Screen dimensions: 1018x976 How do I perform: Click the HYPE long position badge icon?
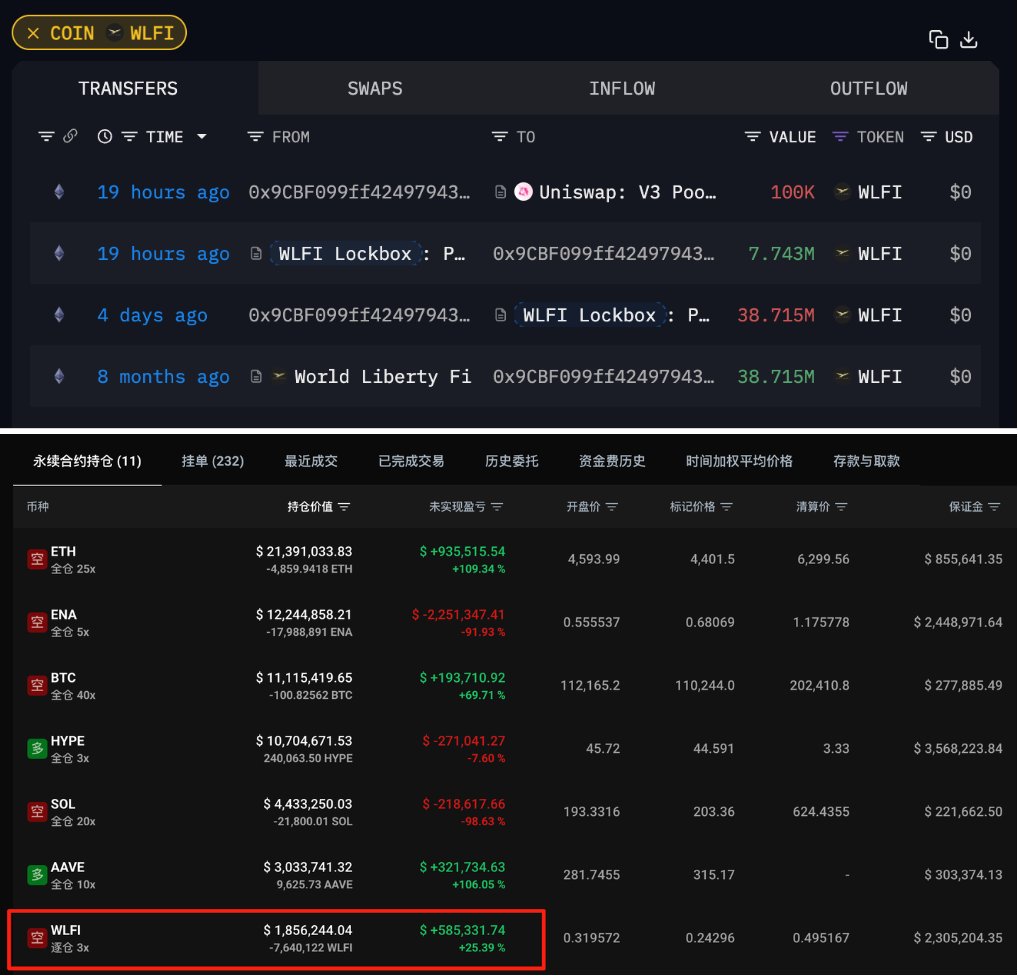tap(37, 748)
